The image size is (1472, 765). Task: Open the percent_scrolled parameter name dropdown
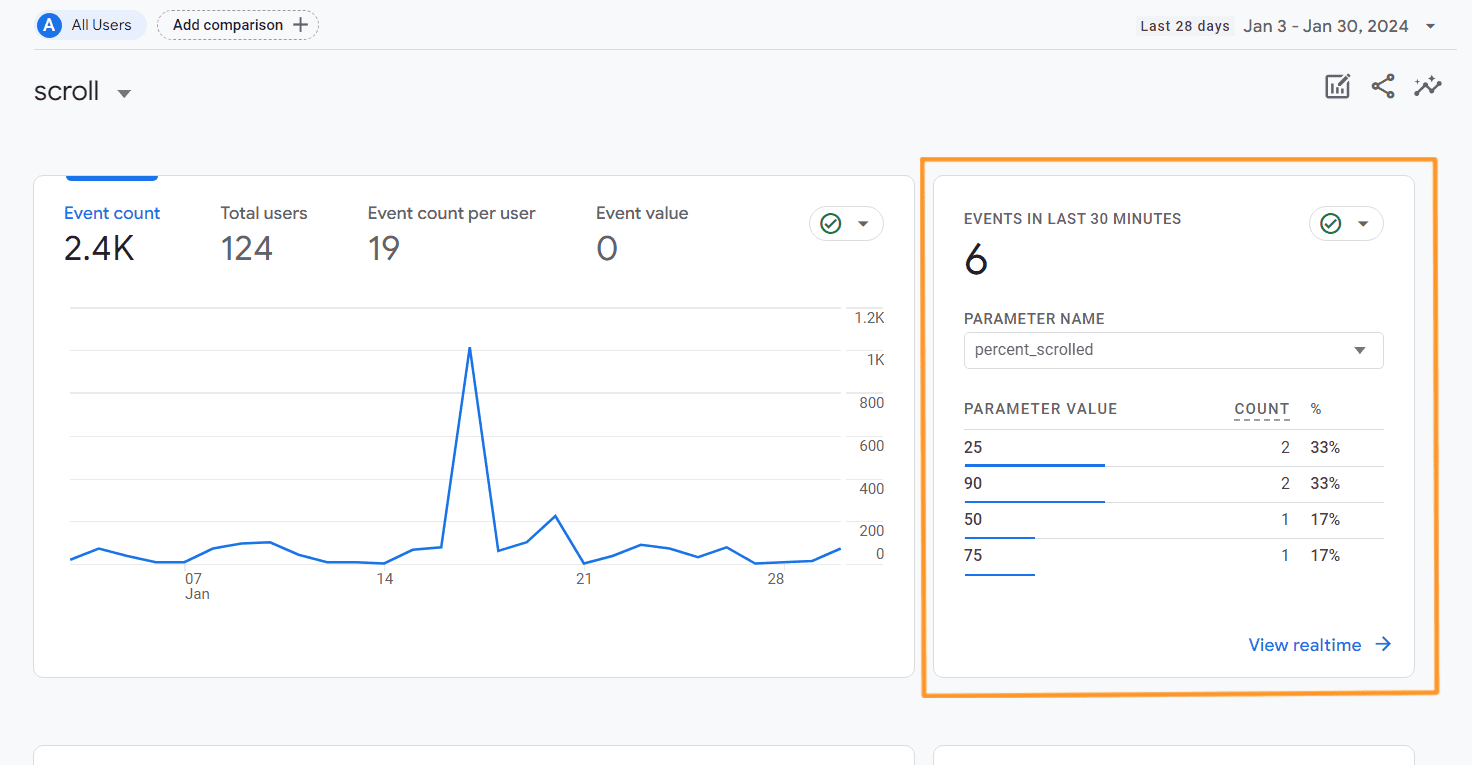[1173, 350]
